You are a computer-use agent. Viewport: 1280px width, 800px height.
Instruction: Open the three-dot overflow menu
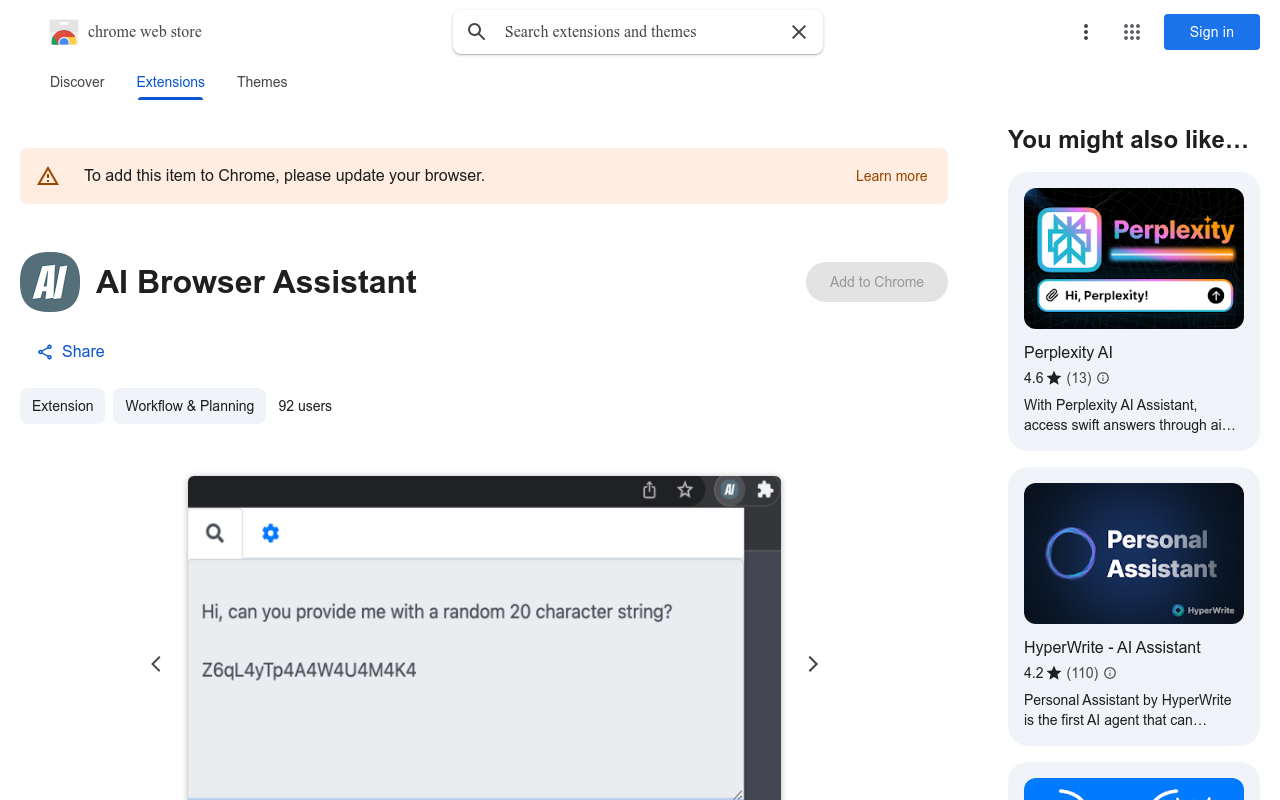tap(1085, 32)
